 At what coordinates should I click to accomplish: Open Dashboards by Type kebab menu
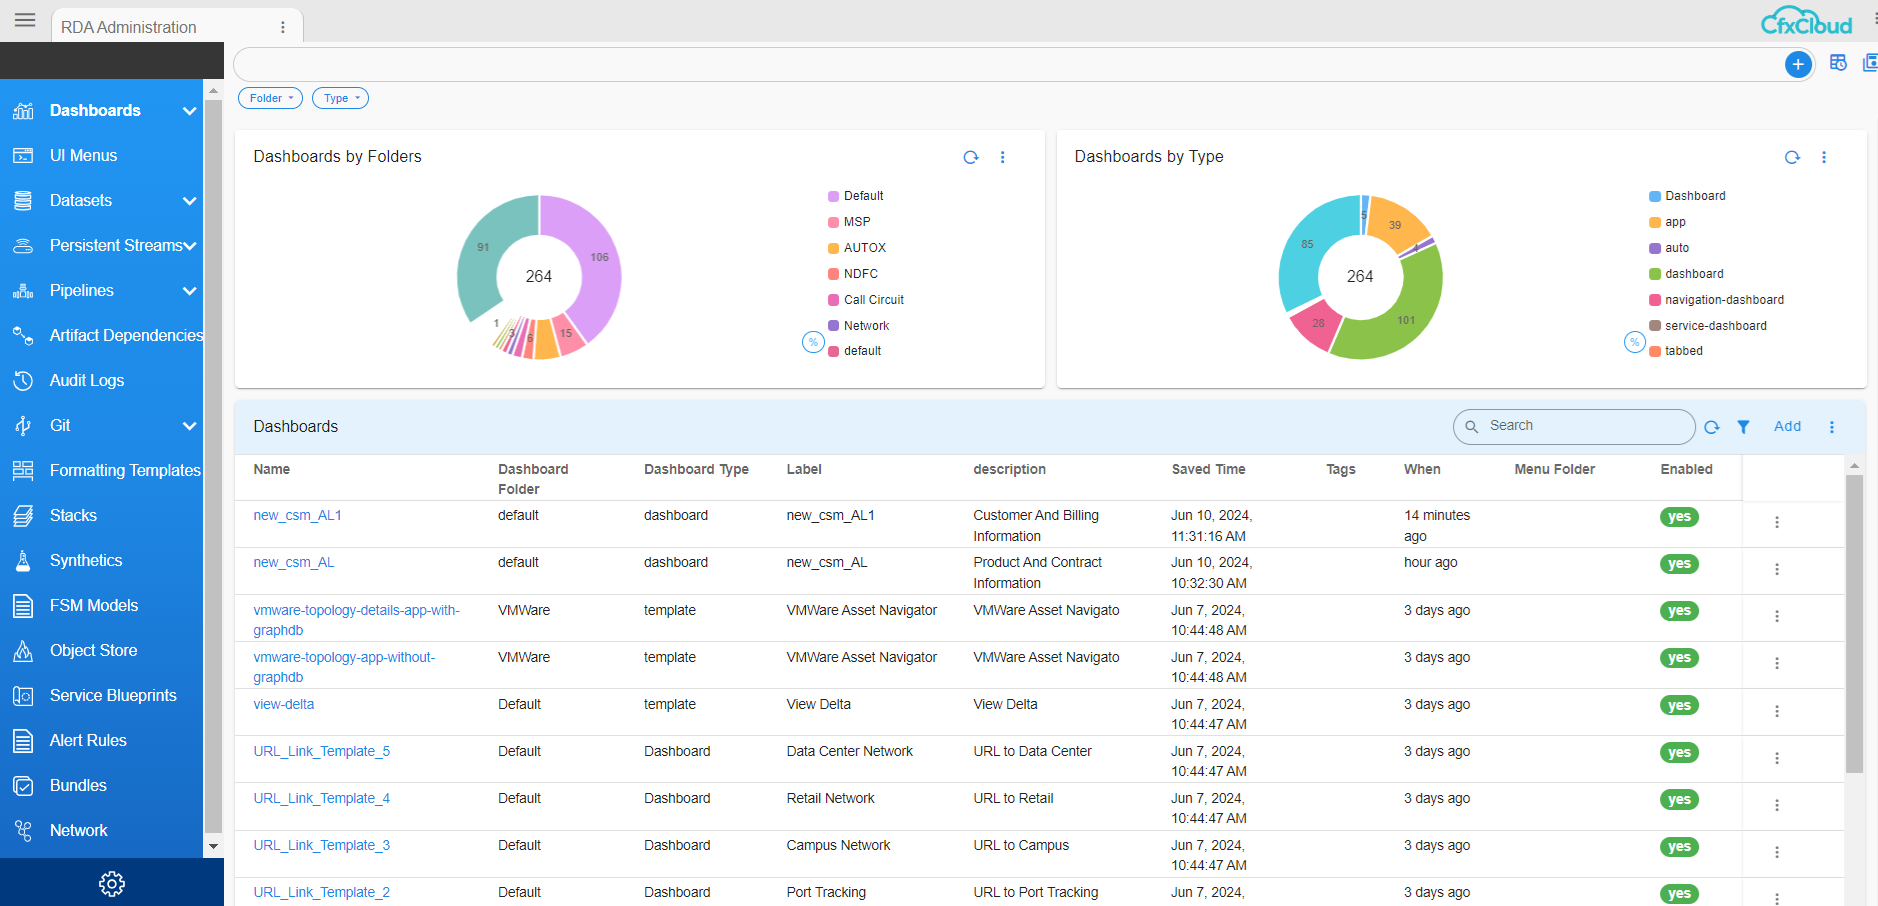click(1823, 157)
